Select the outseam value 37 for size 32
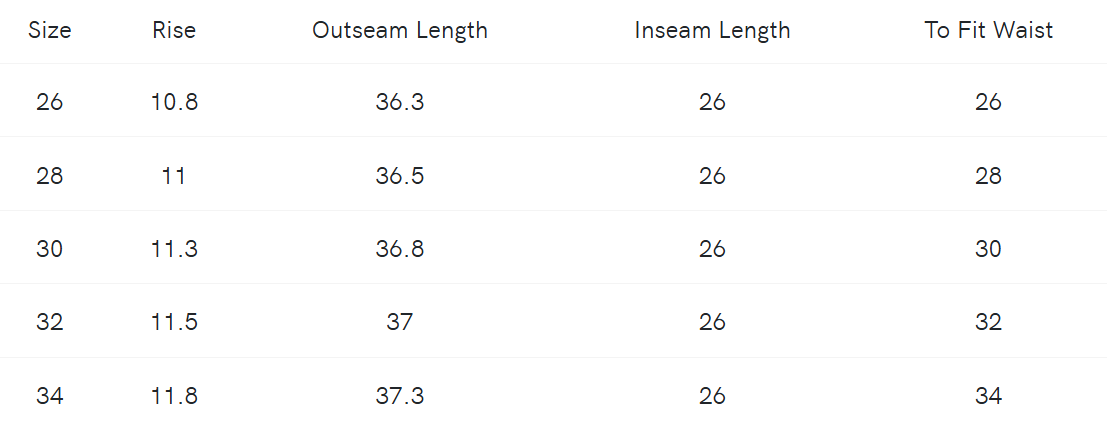Image resolution: width=1107 pixels, height=426 pixels. 400,322
